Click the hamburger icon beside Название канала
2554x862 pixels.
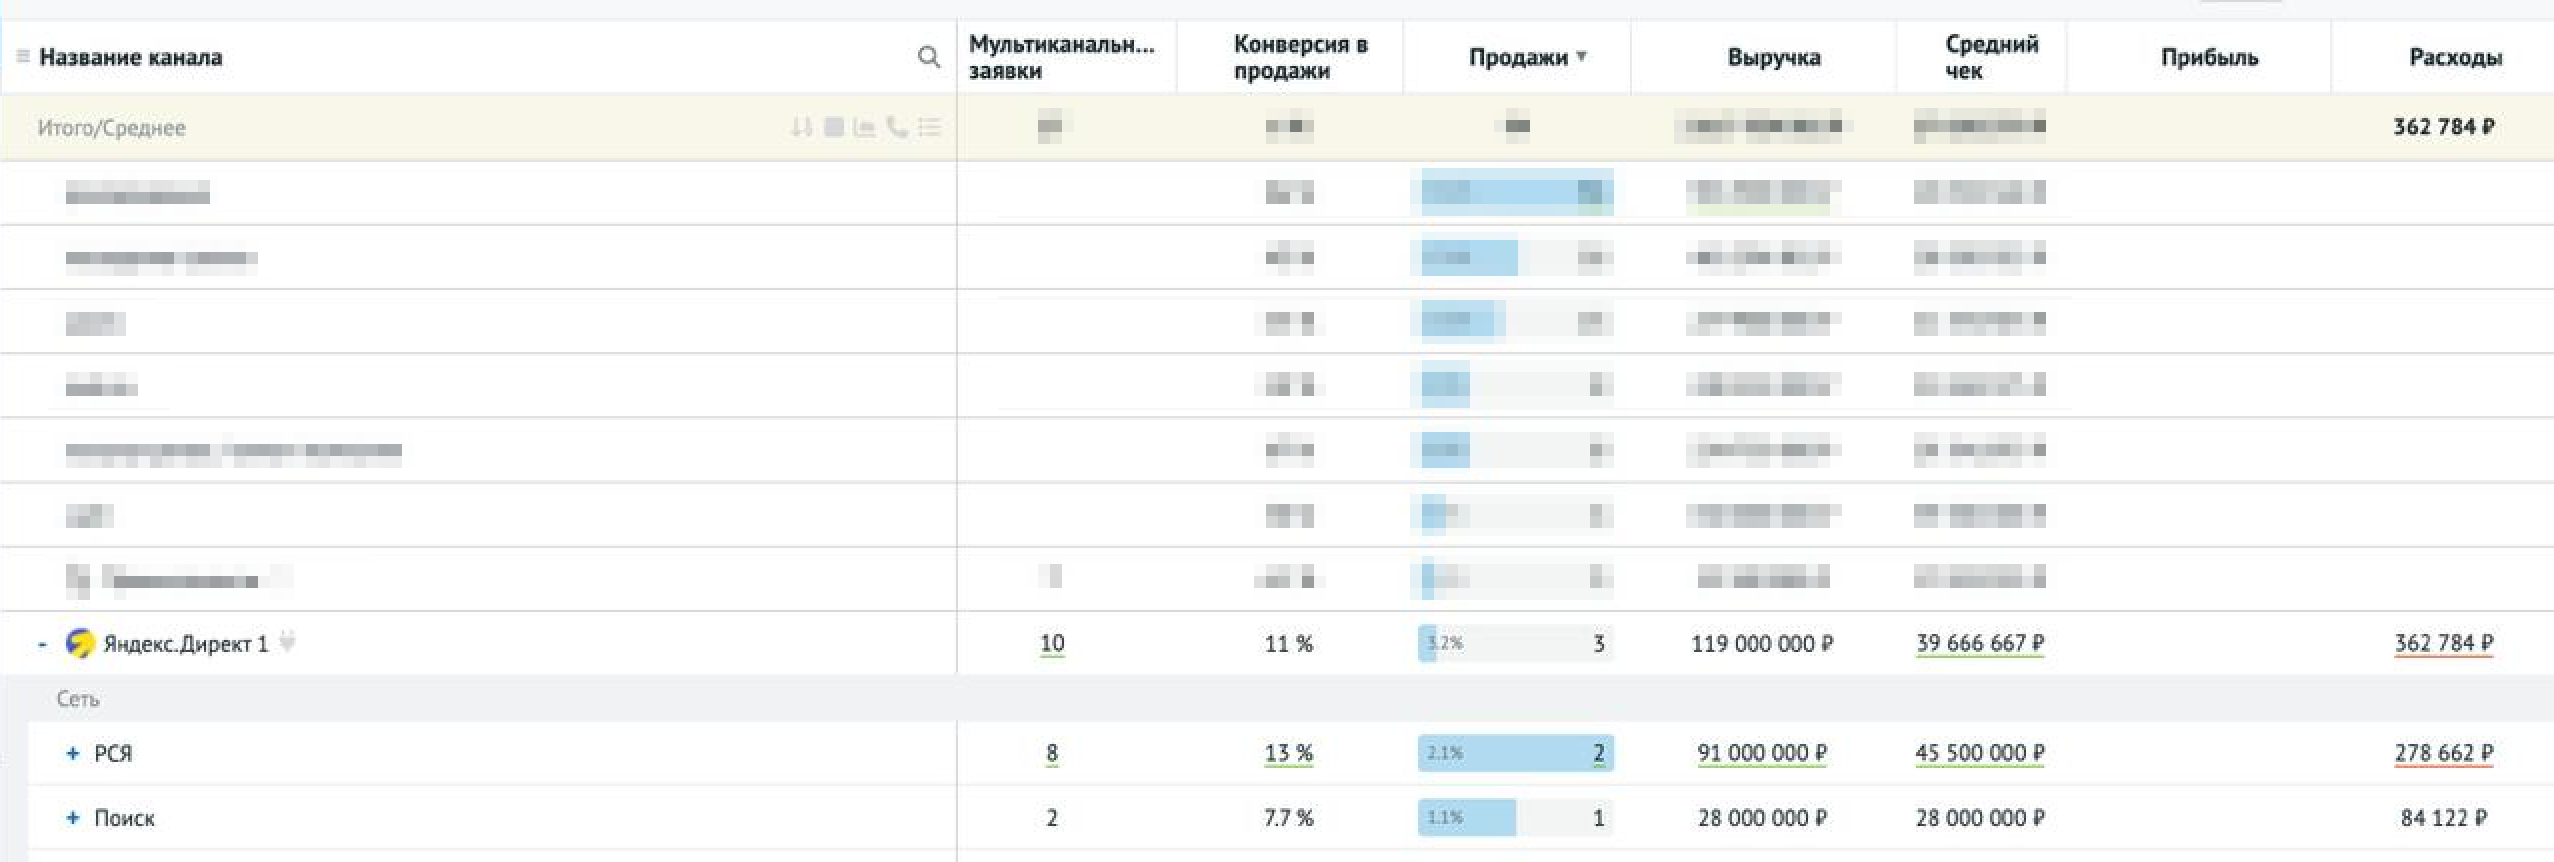pos(22,56)
